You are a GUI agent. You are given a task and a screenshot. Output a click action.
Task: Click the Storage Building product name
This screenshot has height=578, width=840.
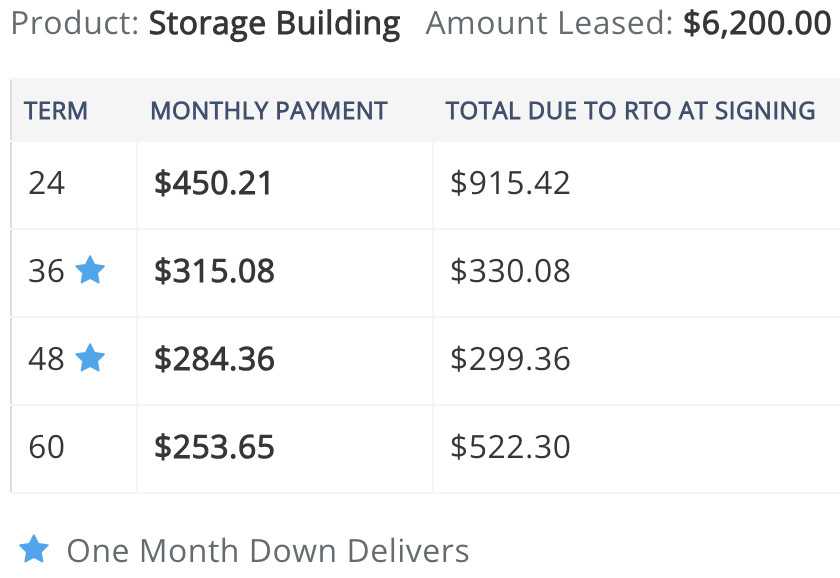click(x=274, y=23)
